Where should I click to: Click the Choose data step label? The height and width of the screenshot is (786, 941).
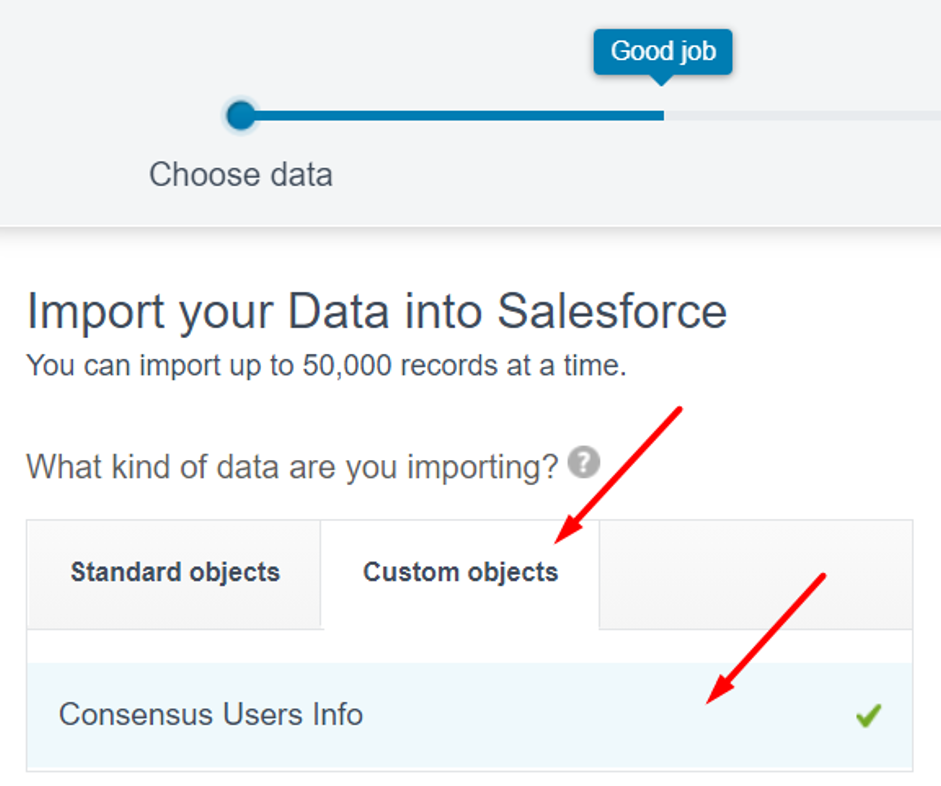[x=241, y=175]
